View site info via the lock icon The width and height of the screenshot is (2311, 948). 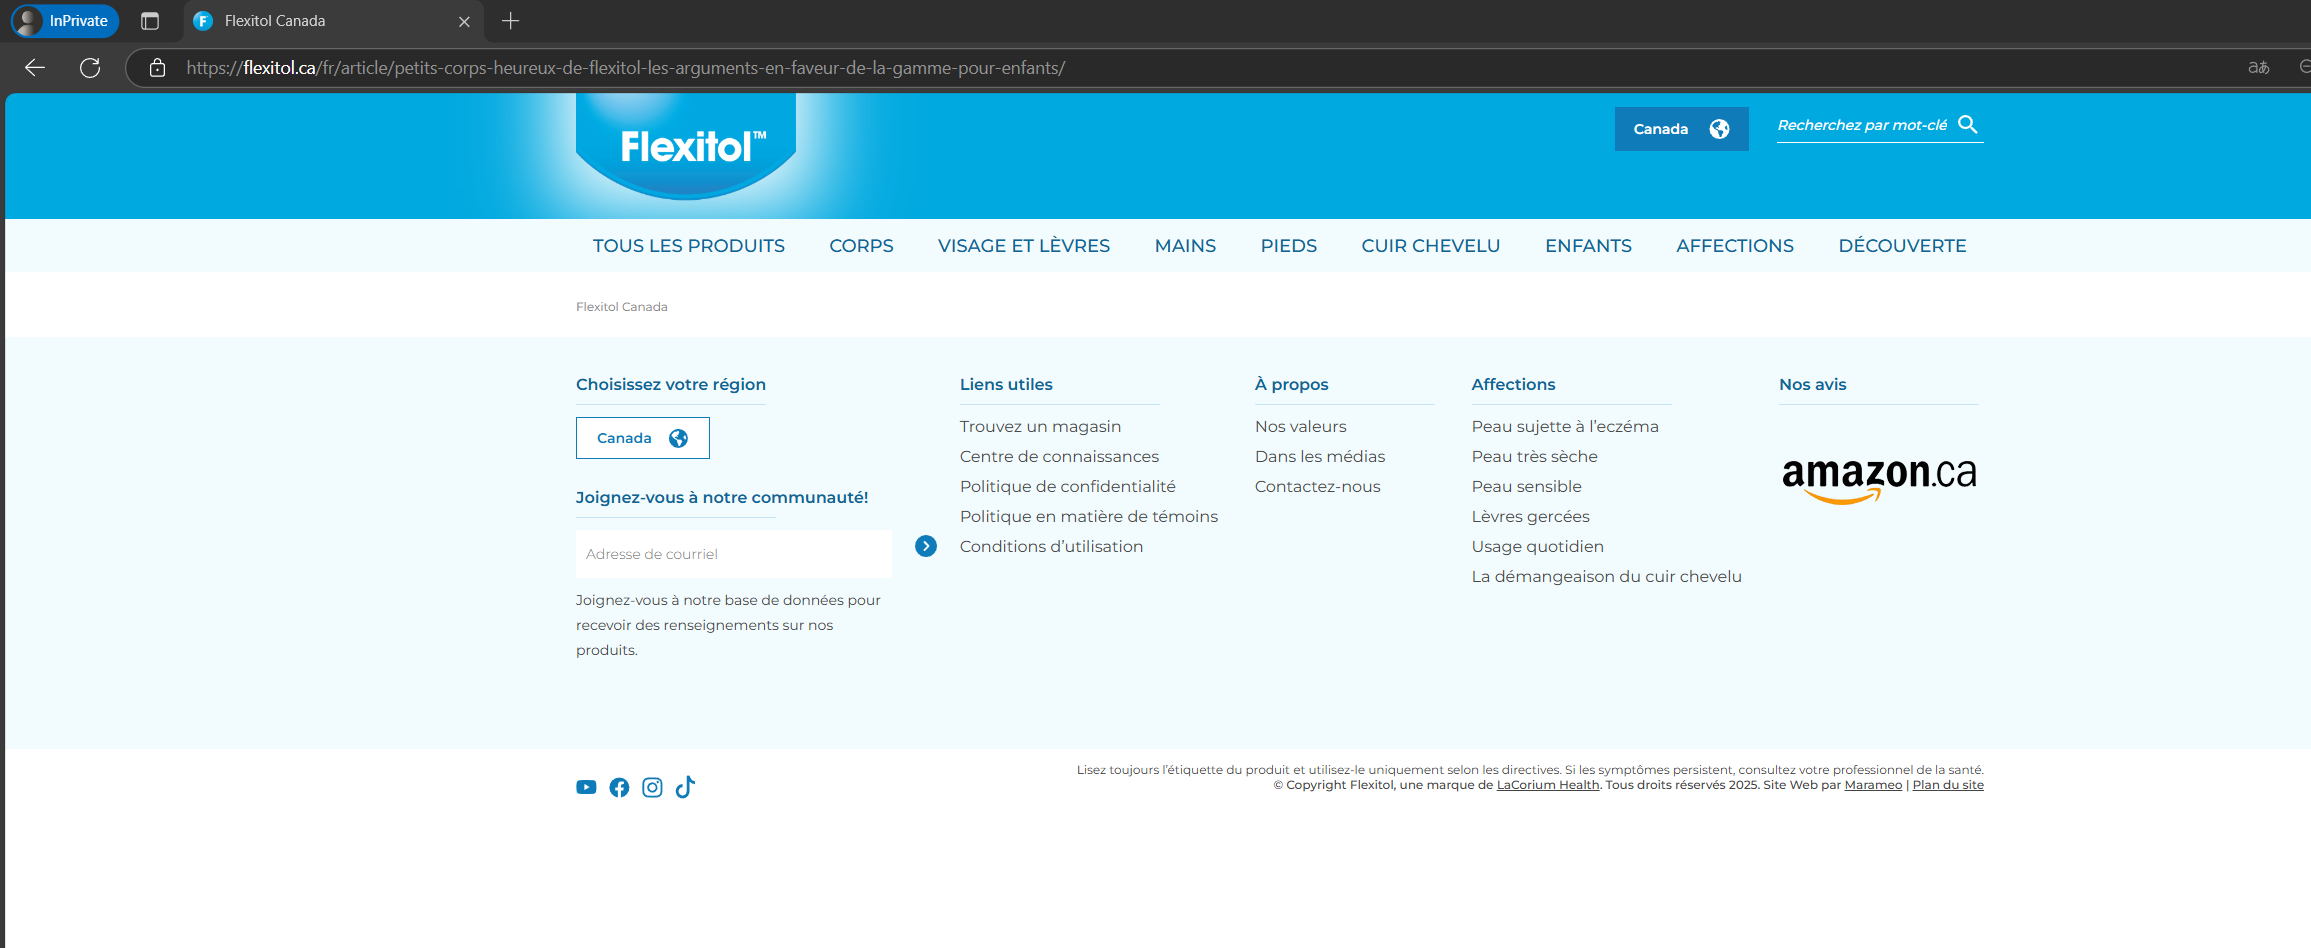point(157,67)
